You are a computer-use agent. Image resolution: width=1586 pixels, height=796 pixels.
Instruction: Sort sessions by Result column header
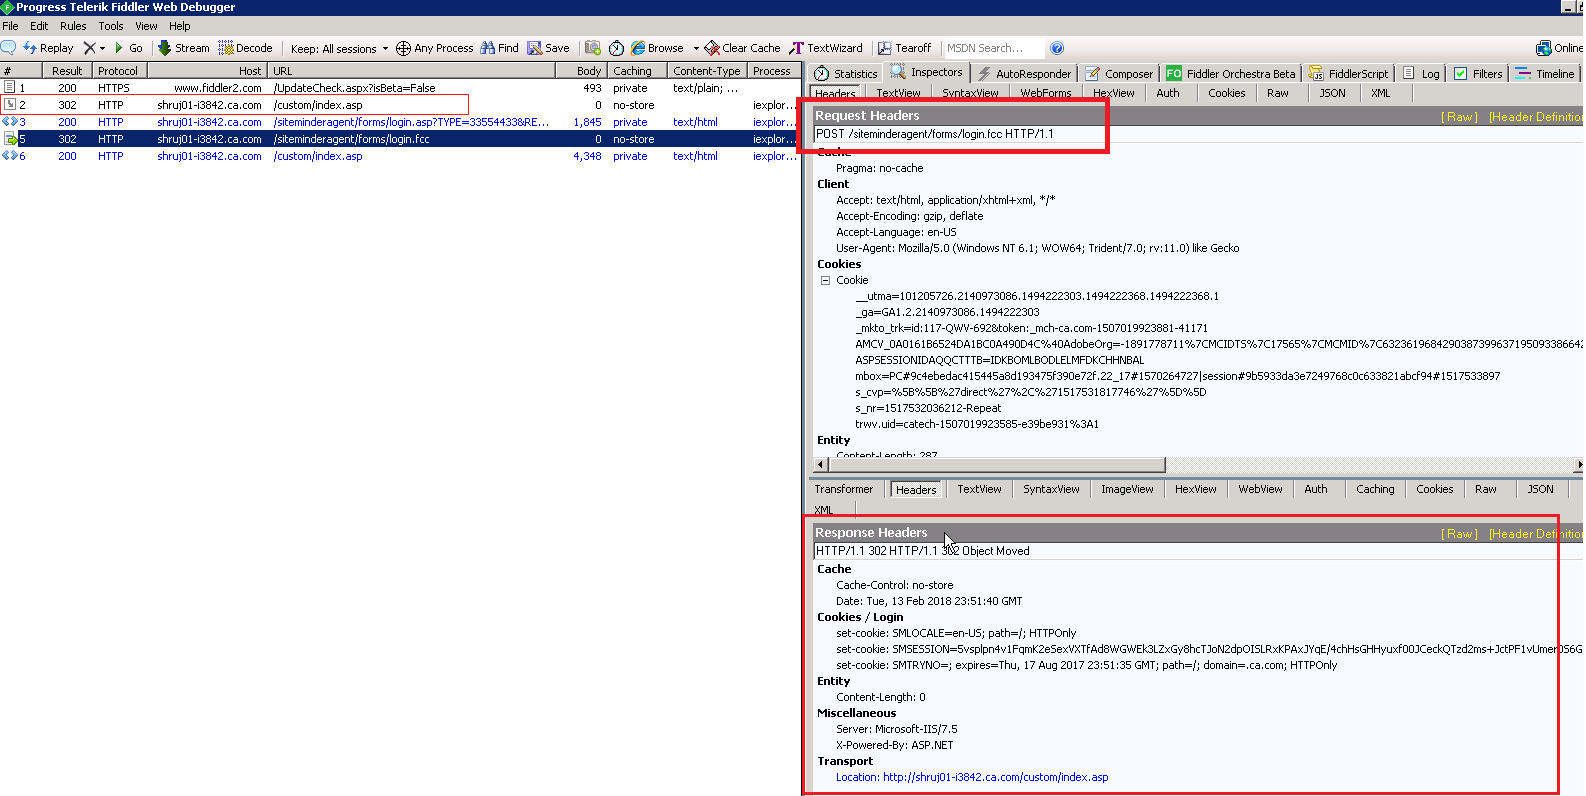67,71
